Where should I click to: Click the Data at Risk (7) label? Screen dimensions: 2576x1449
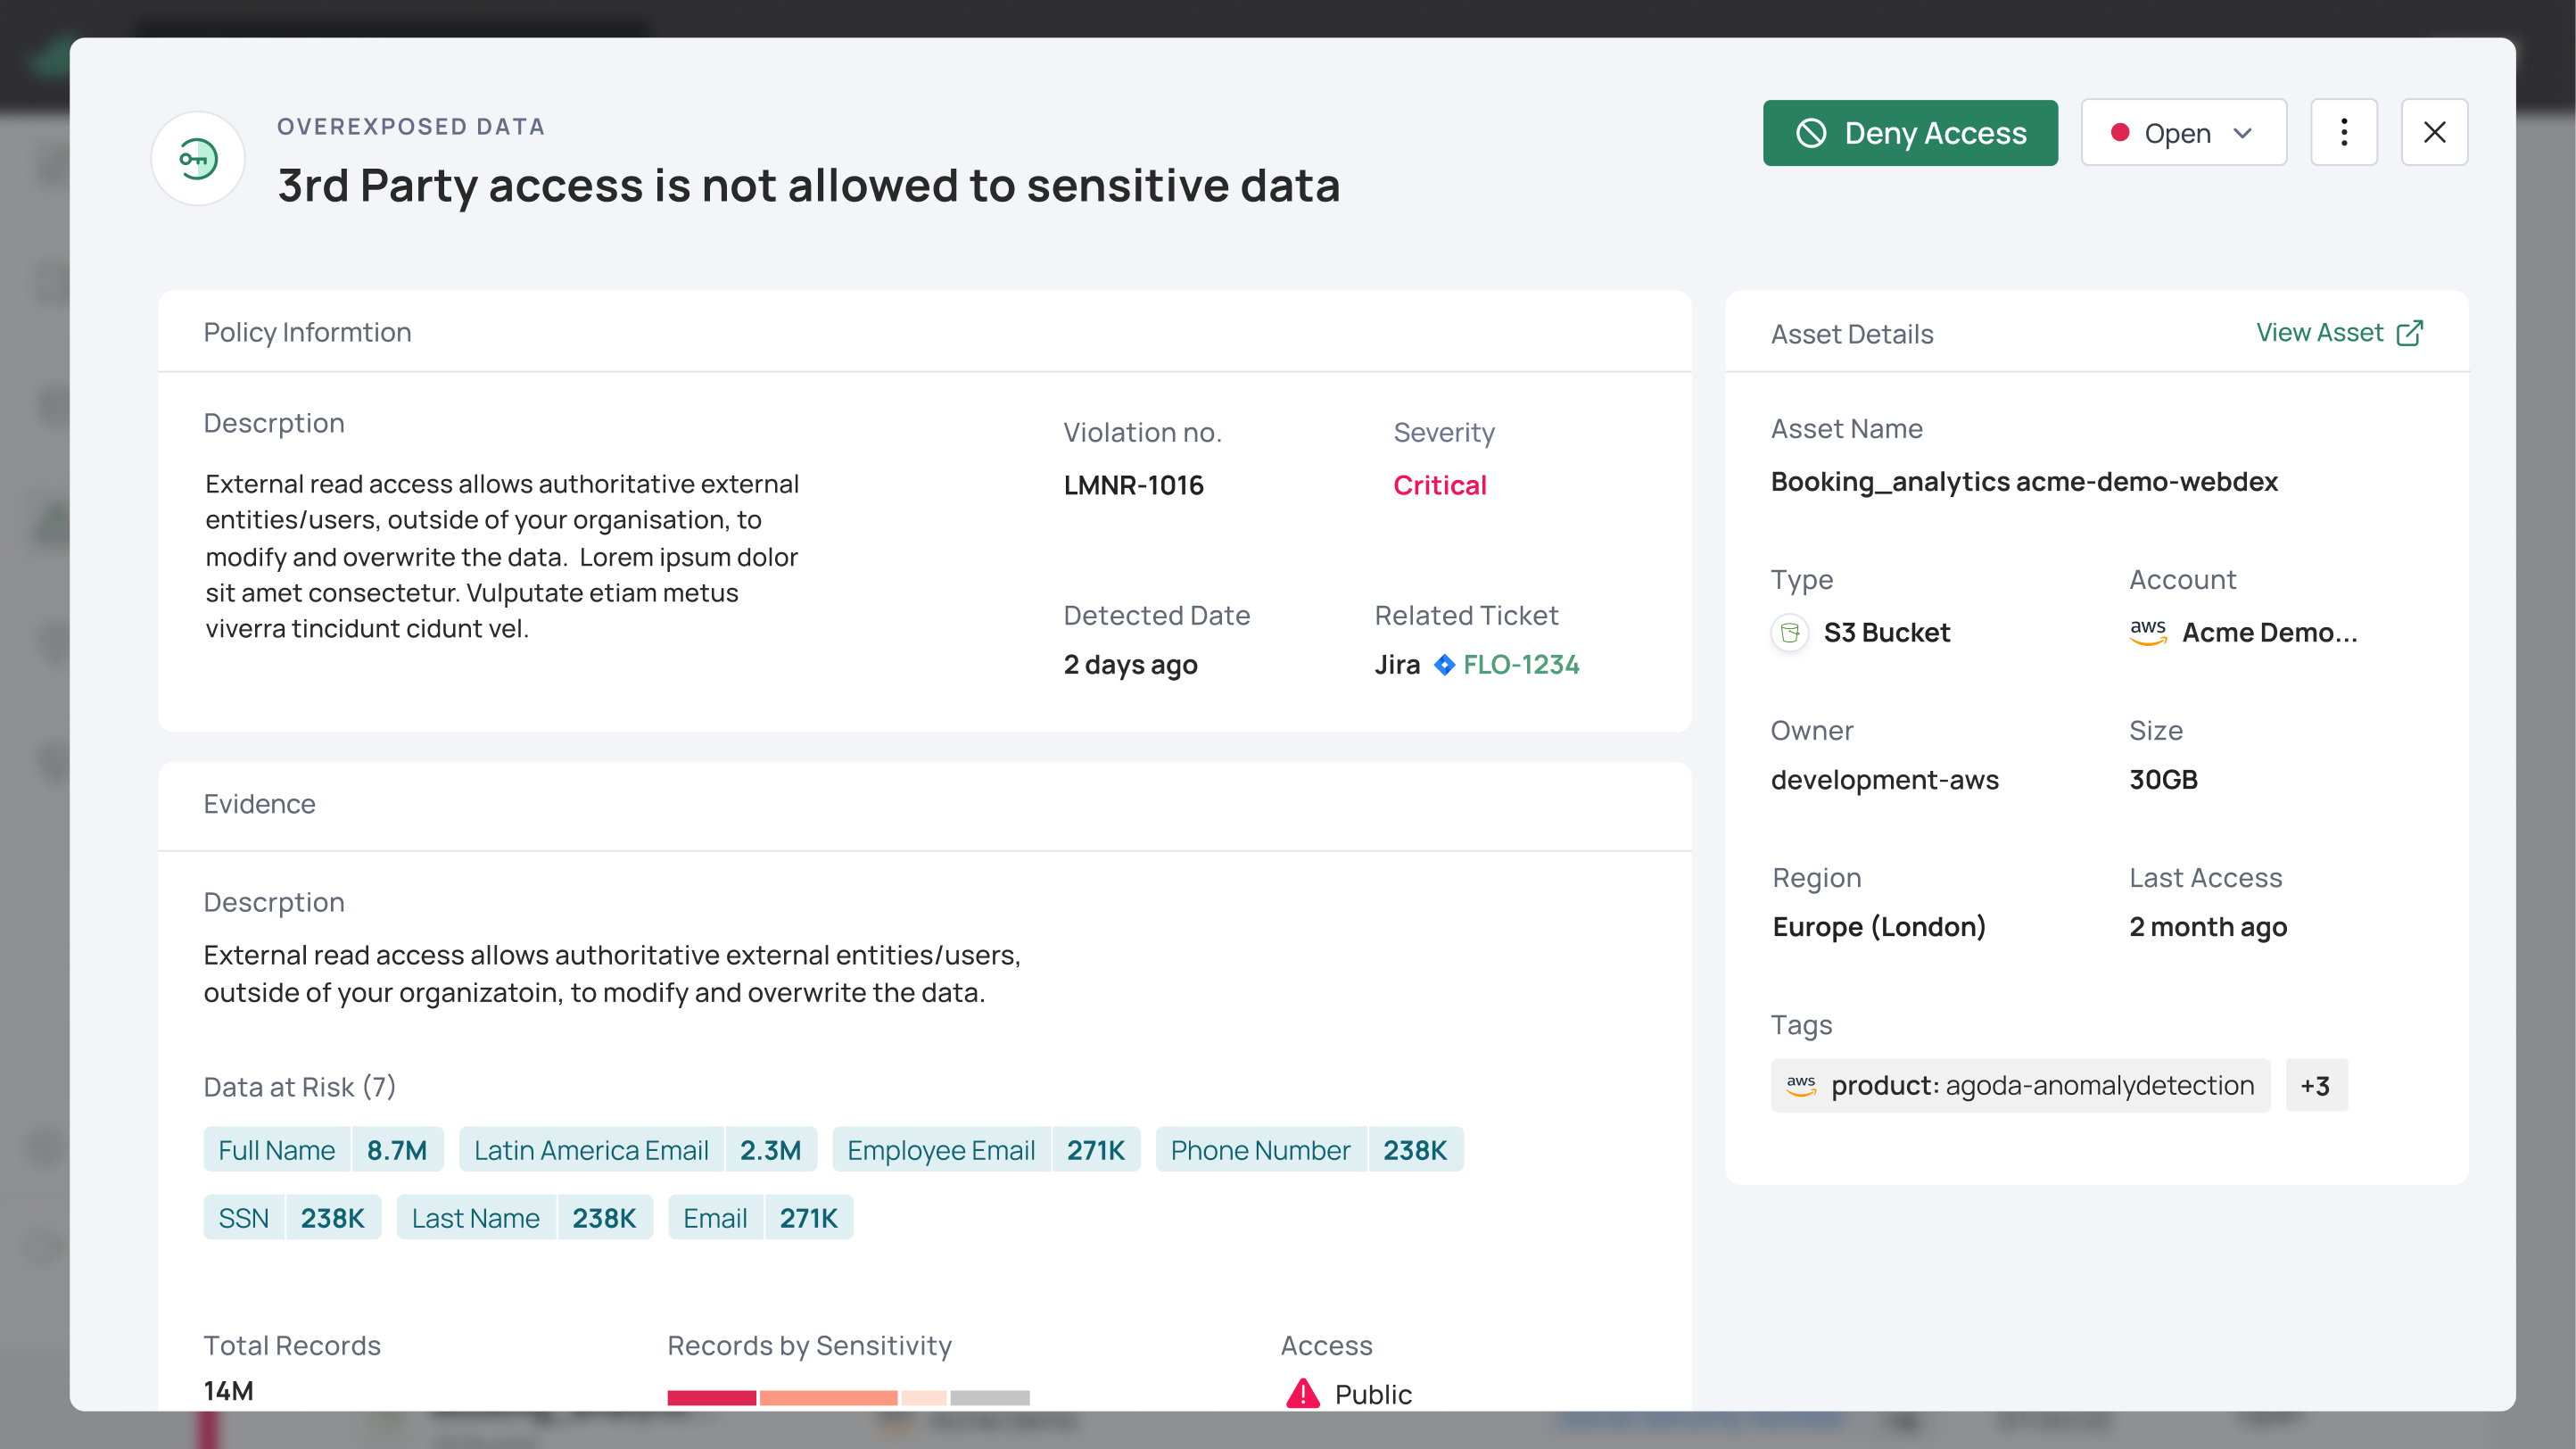[x=299, y=1087]
